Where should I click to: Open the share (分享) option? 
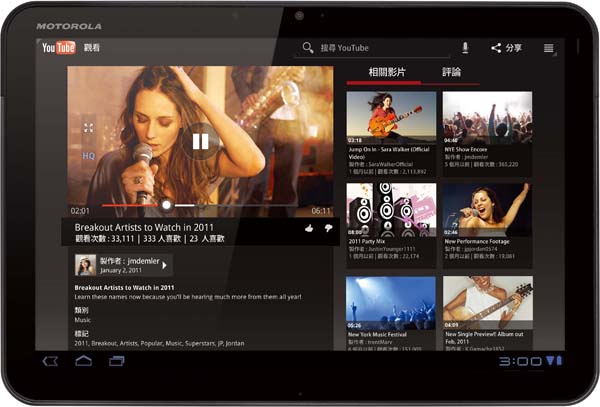pyautogui.click(x=506, y=47)
